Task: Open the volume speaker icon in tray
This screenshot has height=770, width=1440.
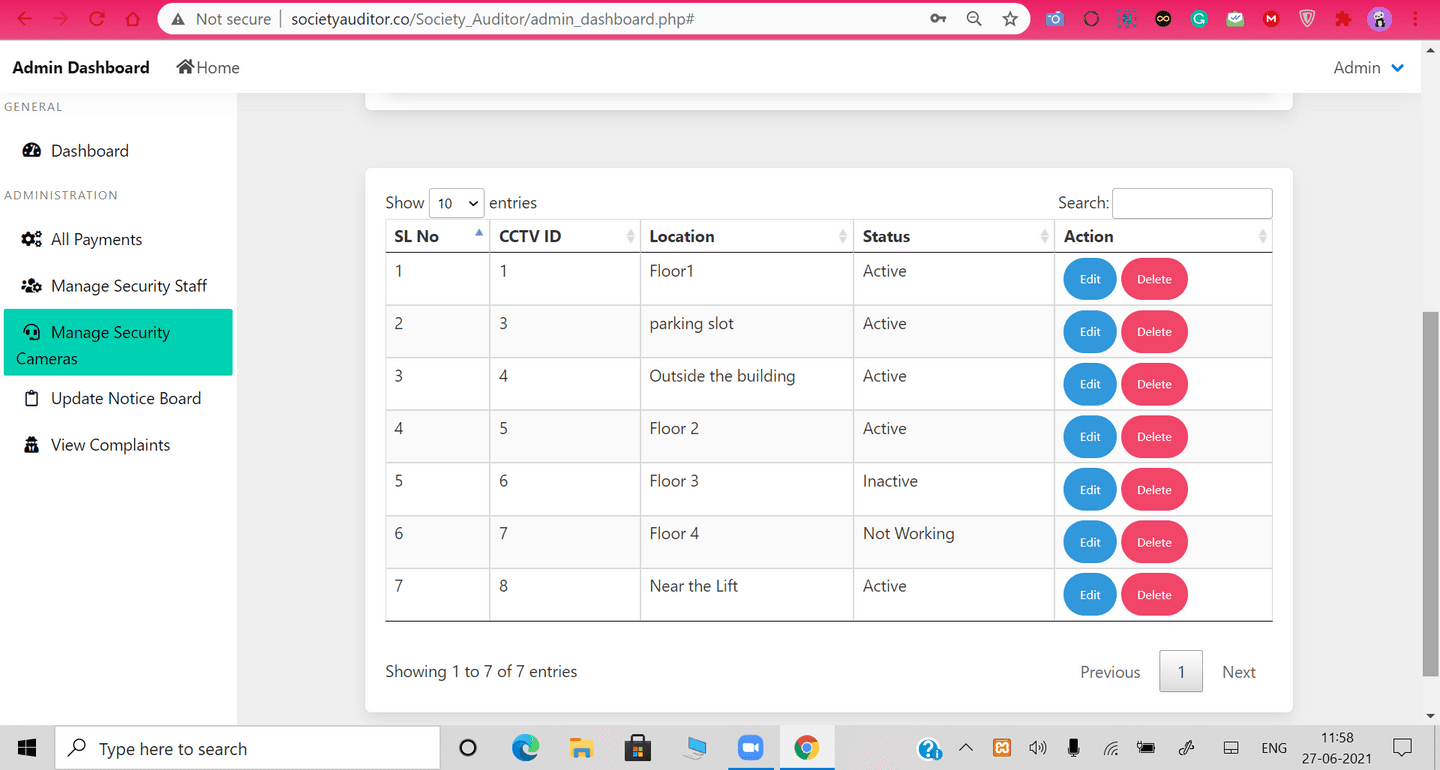Action: tap(1037, 748)
